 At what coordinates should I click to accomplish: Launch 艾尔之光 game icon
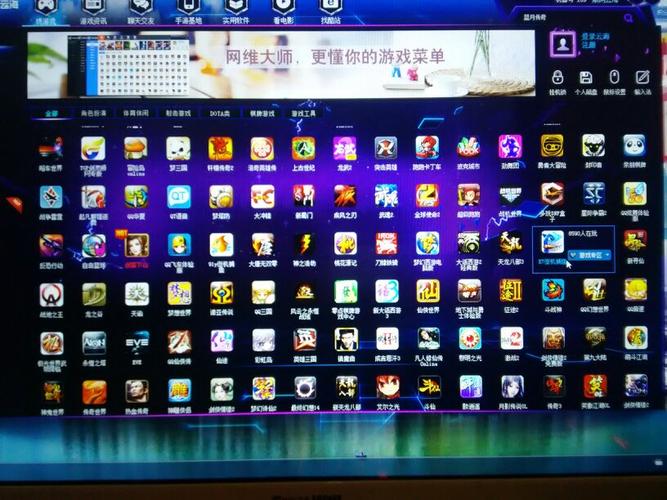click(388, 387)
